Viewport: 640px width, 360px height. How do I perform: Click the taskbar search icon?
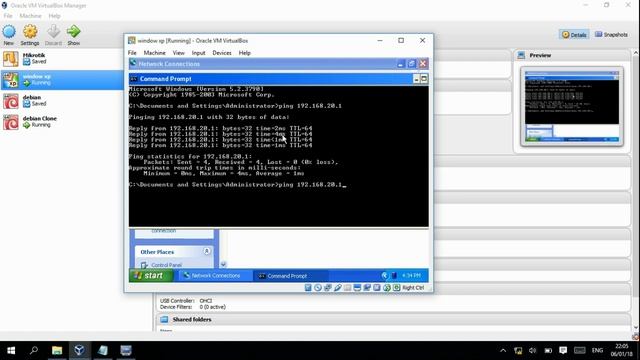pyautogui.click(x=34, y=351)
